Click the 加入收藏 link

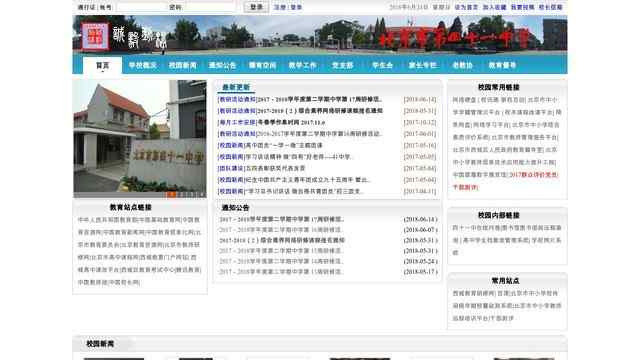pyautogui.click(x=494, y=7)
